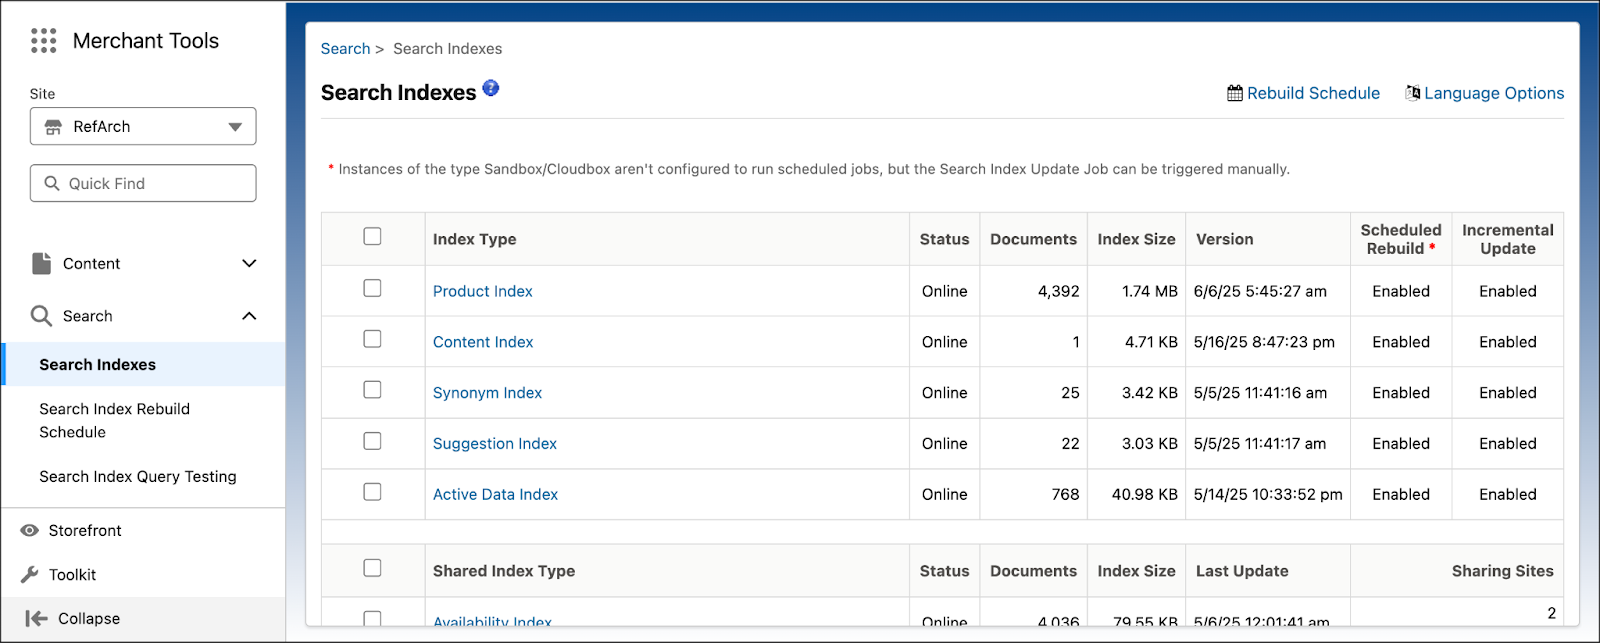Open the app launcher grid icon
The image size is (1600, 643).
[43, 40]
